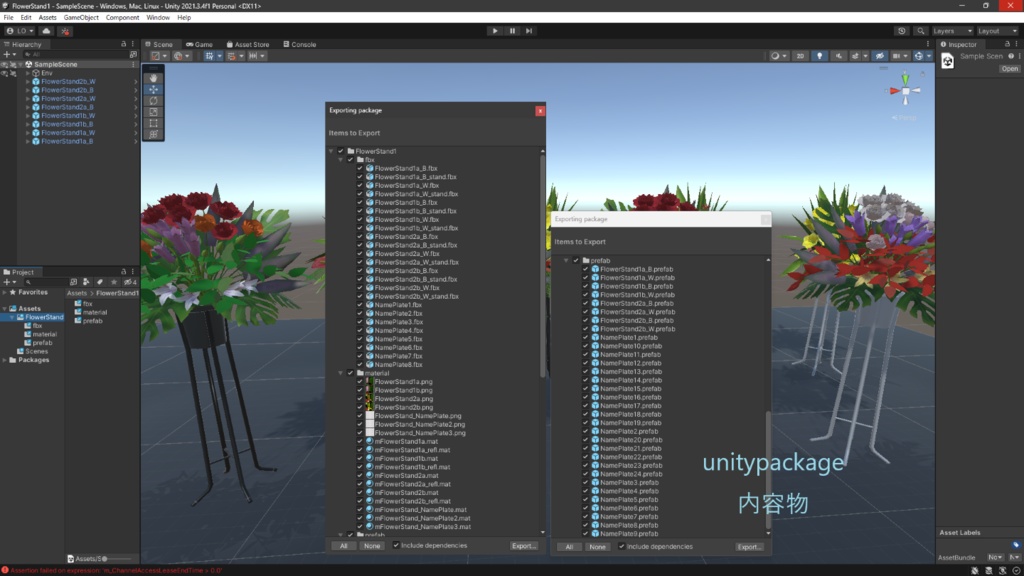
Task: Select the Hand view tool
Action: [153, 78]
